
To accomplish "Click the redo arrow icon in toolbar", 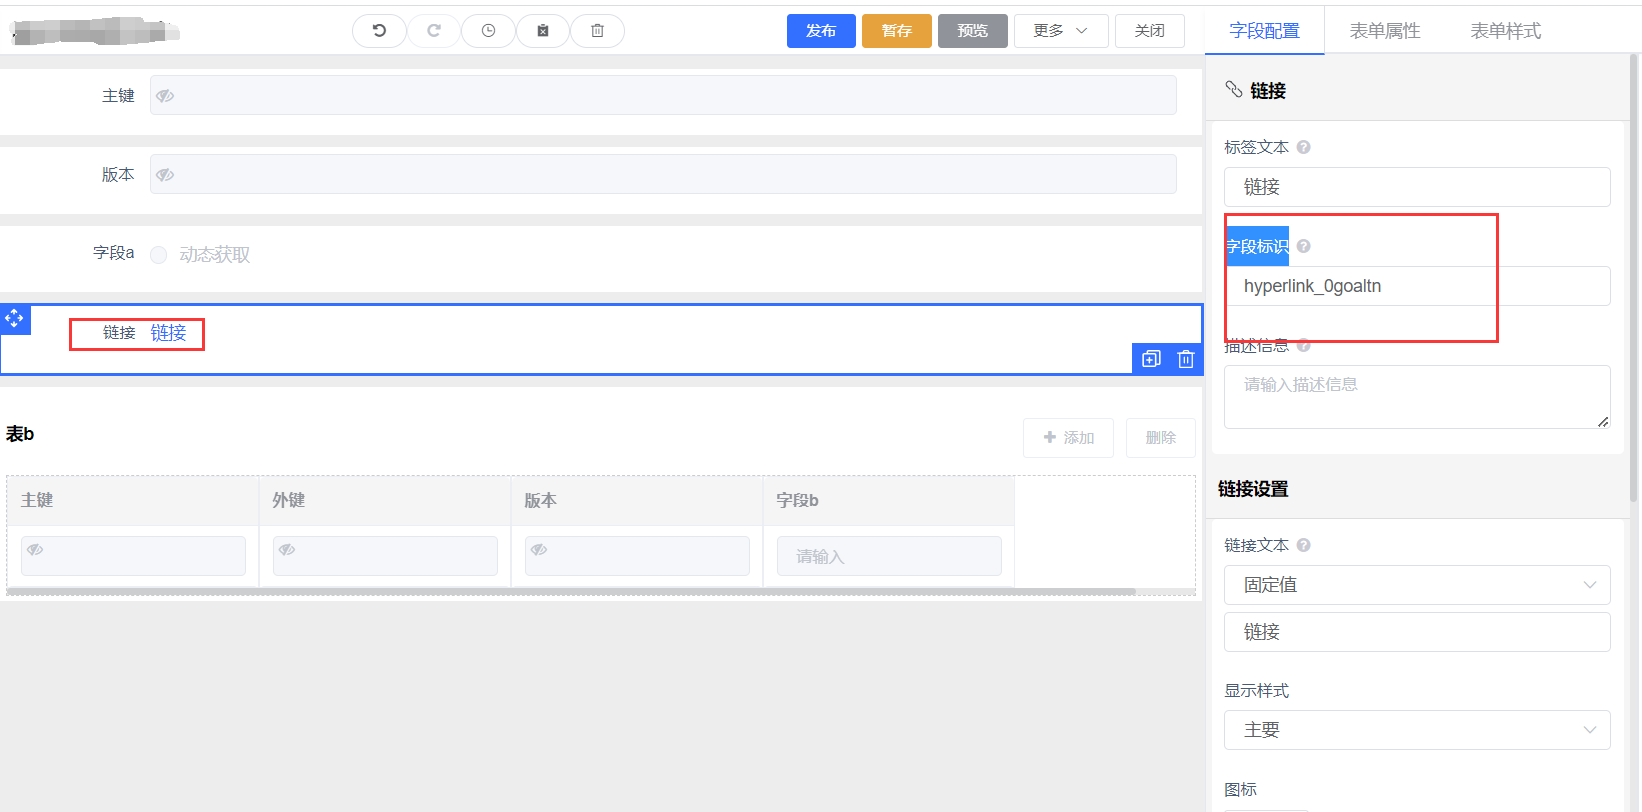I will click(434, 31).
